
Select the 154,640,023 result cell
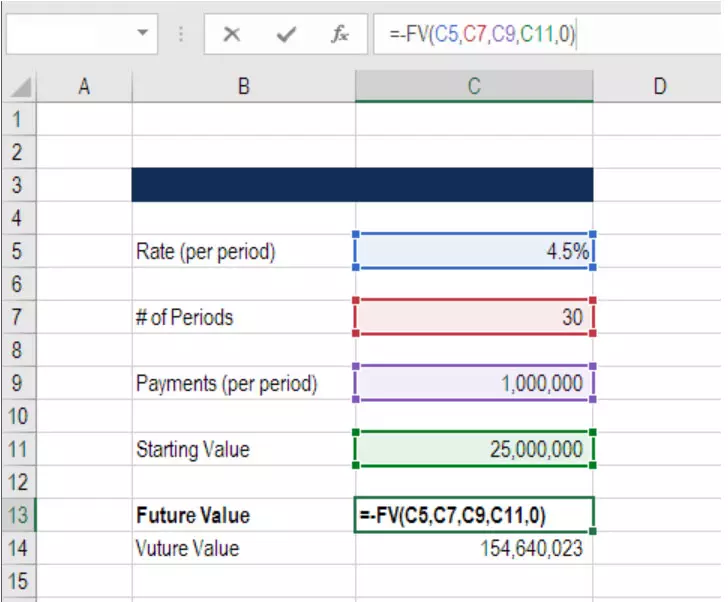click(474, 548)
